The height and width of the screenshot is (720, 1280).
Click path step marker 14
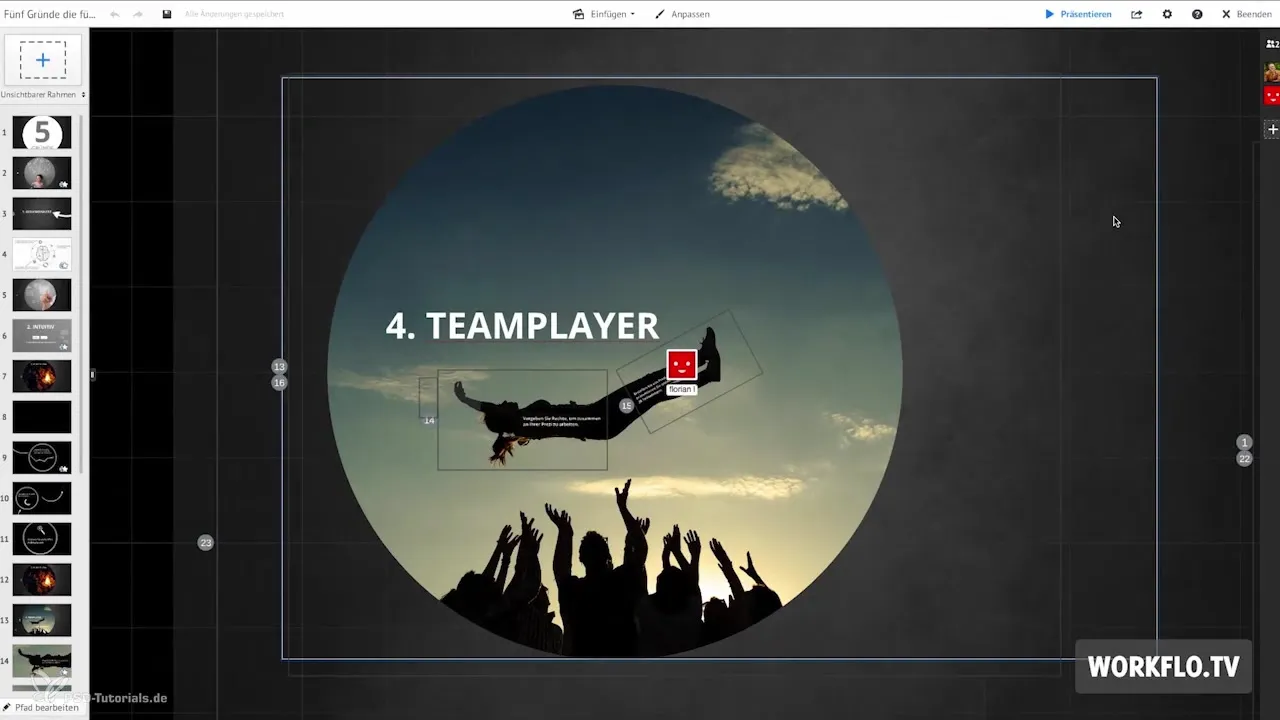click(429, 421)
